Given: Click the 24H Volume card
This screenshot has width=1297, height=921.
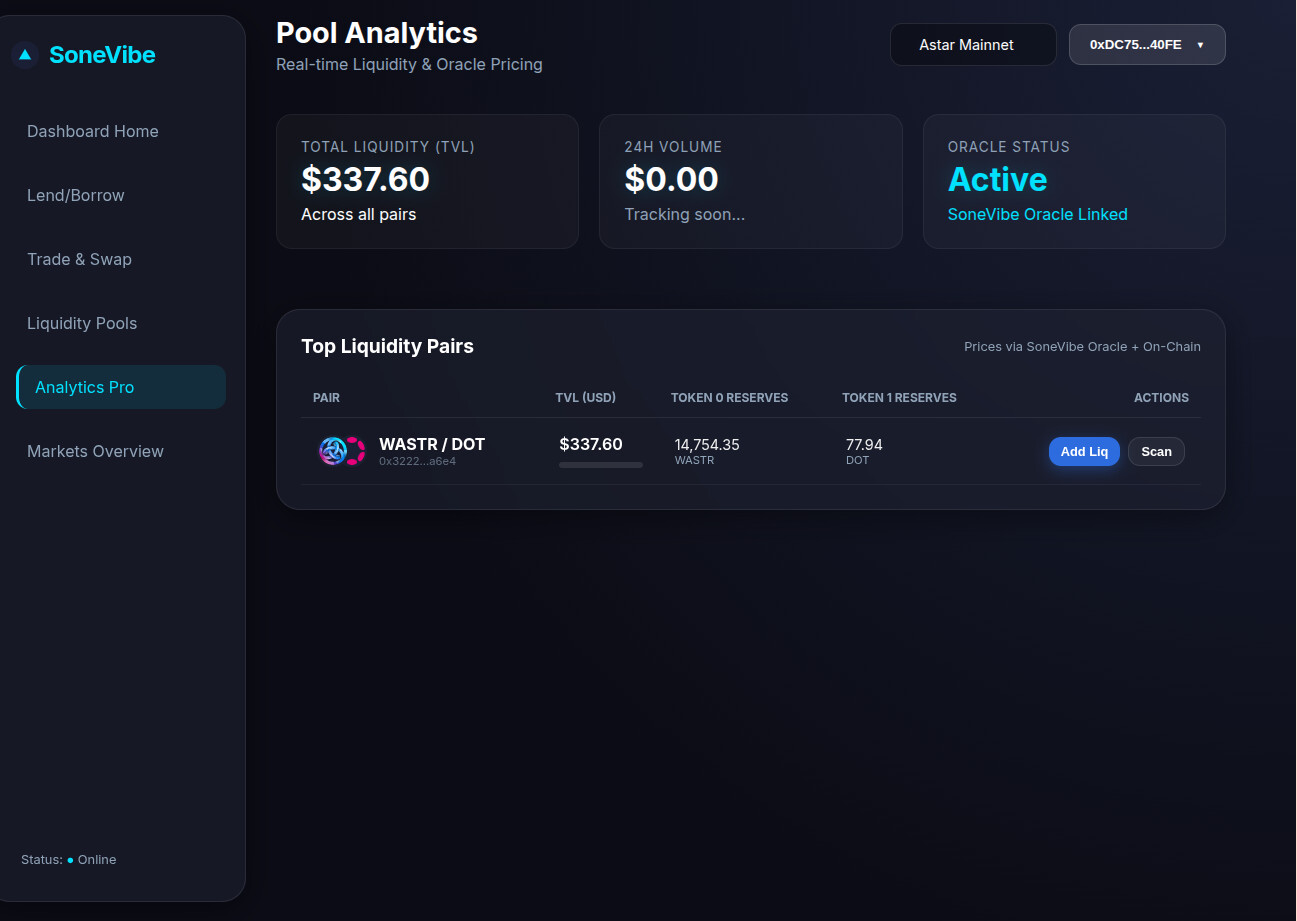Looking at the screenshot, I should pos(751,181).
